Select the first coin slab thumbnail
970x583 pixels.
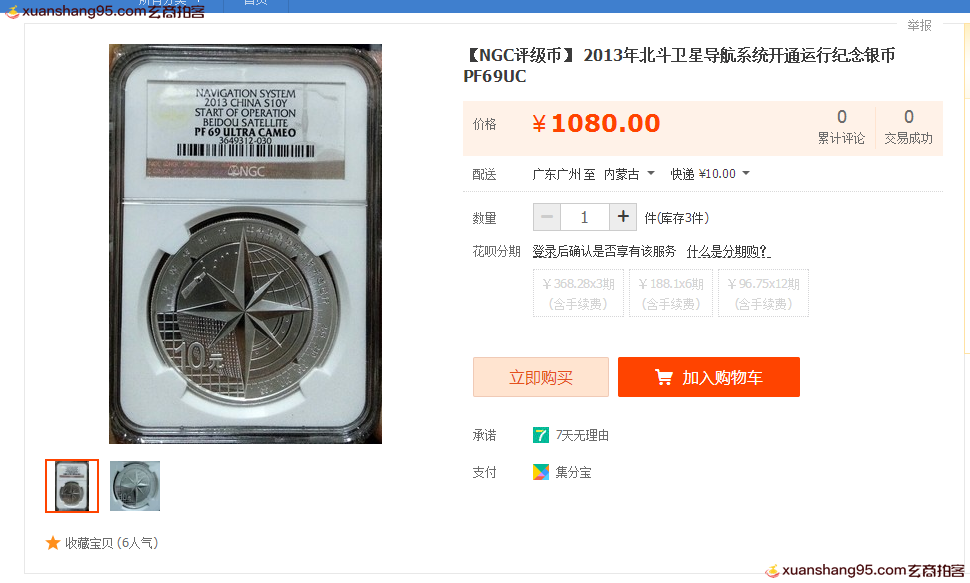(72, 486)
